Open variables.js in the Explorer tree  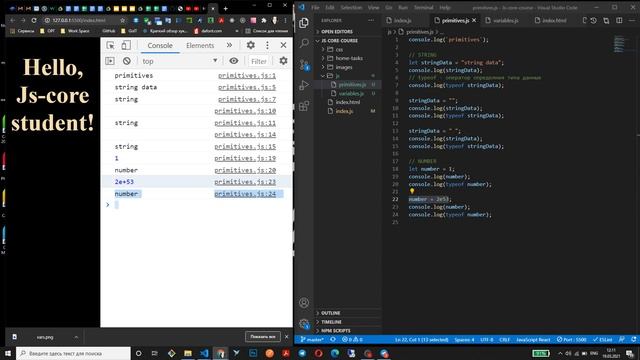[x=351, y=93]
